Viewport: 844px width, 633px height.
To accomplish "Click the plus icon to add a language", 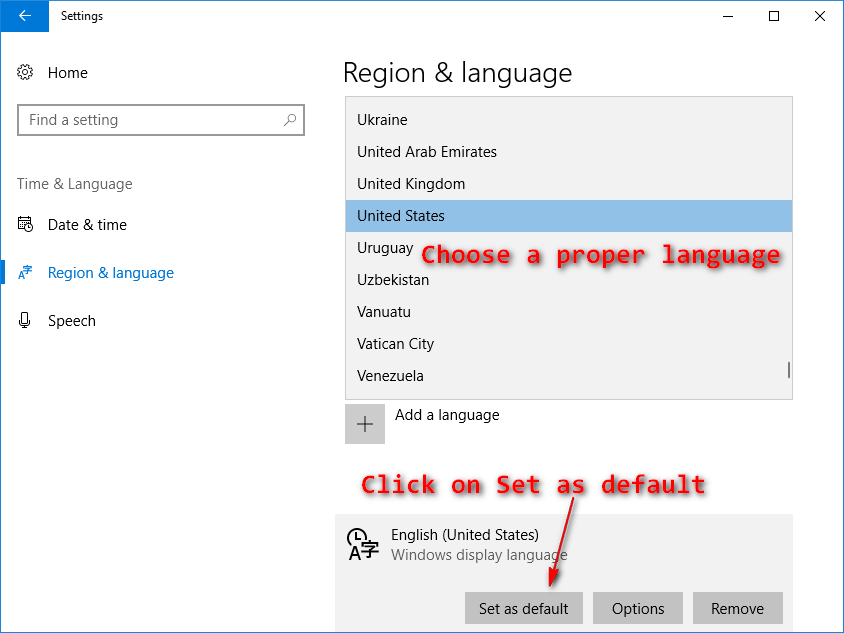I will (x=364, y=424).
